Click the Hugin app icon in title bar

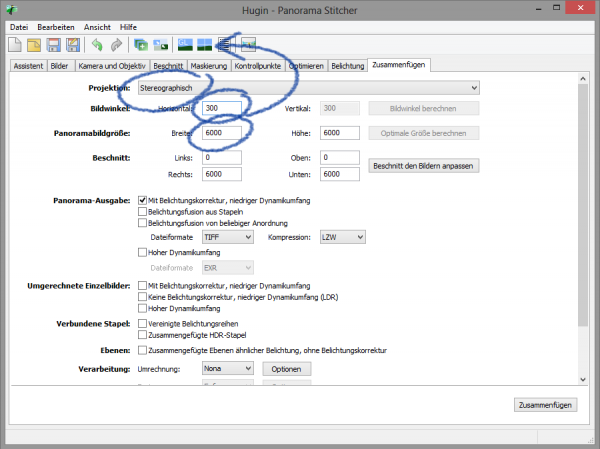tap(11, 10)
